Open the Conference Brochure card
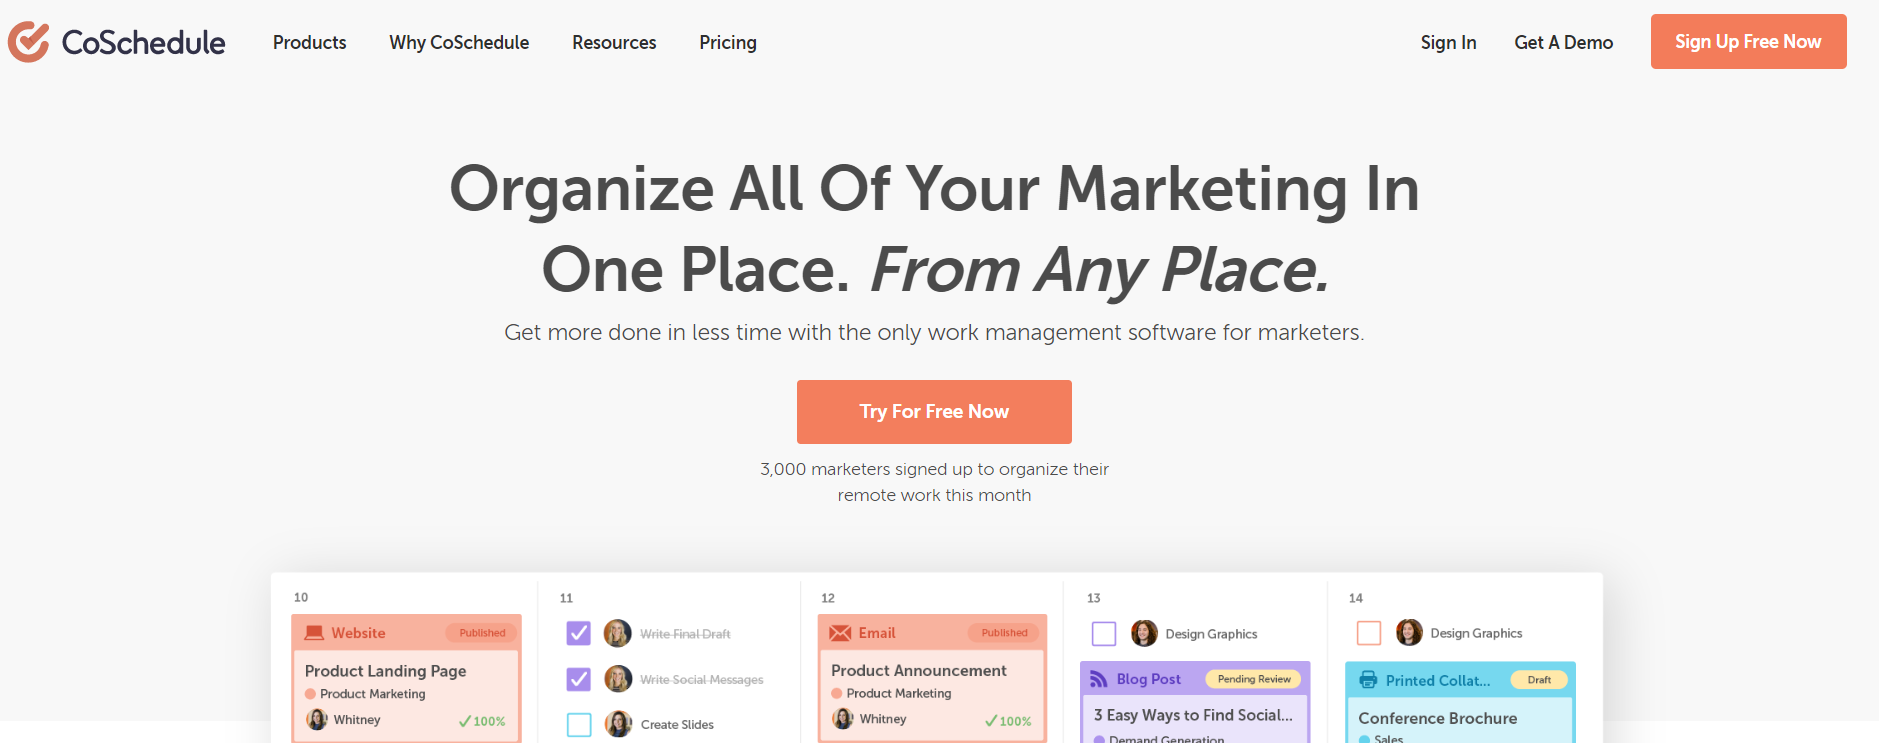This screenshot has height=743, width=1879. 1437,718
